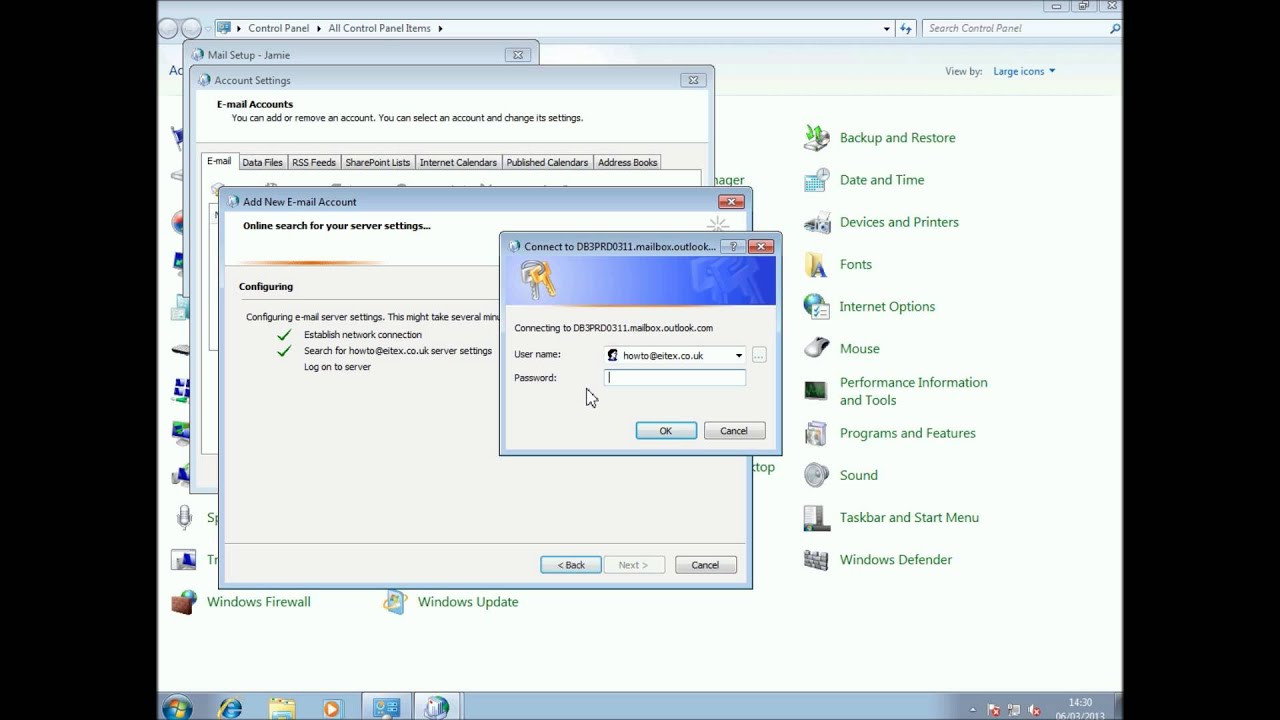Click the user avatar beside howto@eitex.co.uk
Viewport: 1280px width, 720px height.
pos(613,355)
